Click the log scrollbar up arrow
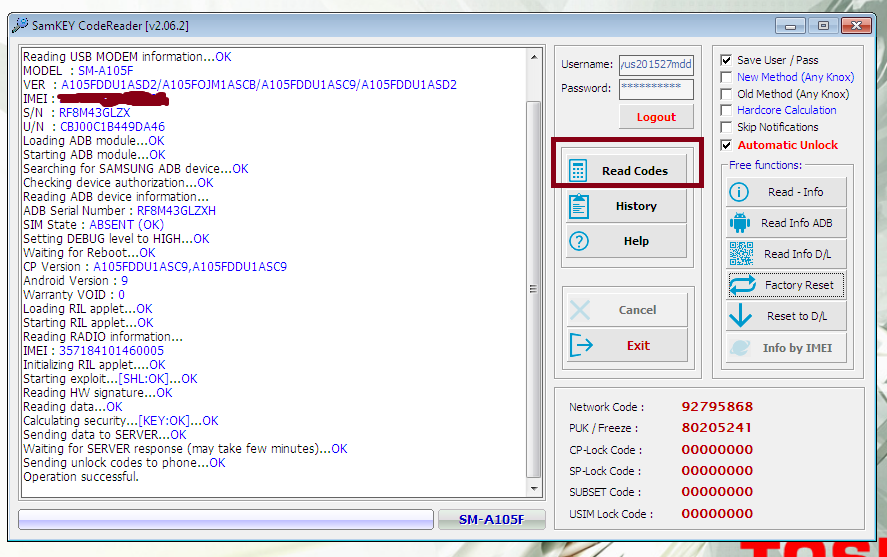The height and width of the screenshot is (557, 887). point(533,57)
